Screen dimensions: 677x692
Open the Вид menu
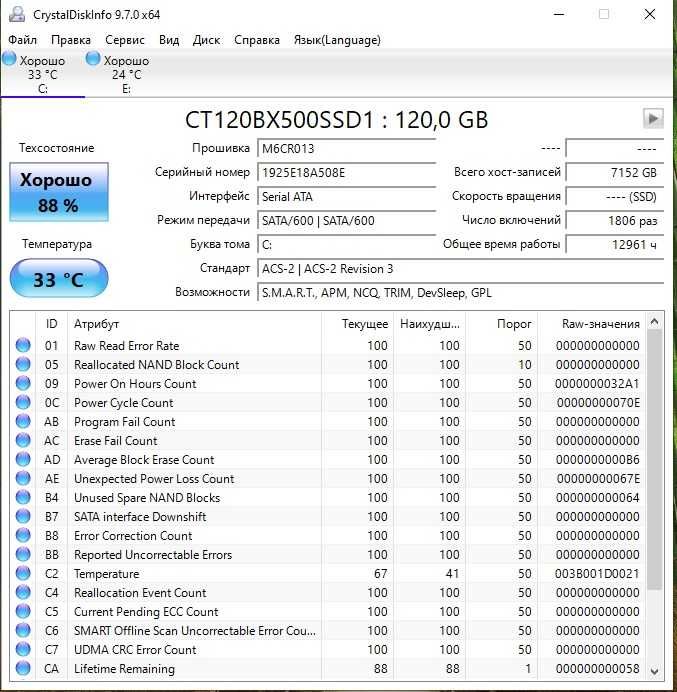[x=169, y=40]
